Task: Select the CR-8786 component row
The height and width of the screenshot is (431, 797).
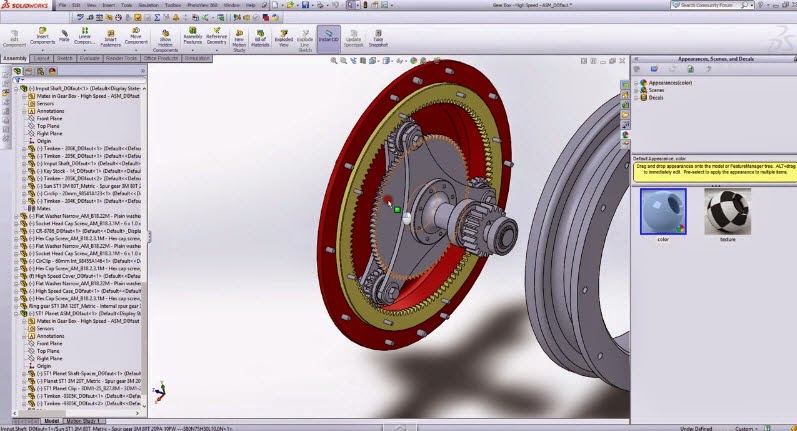Action: point(82,231)
